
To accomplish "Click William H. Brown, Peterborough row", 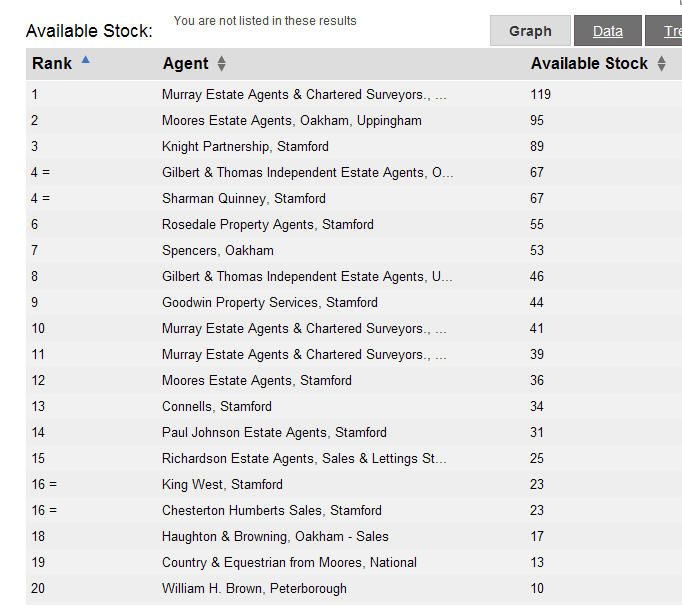I will click(354, 588).
